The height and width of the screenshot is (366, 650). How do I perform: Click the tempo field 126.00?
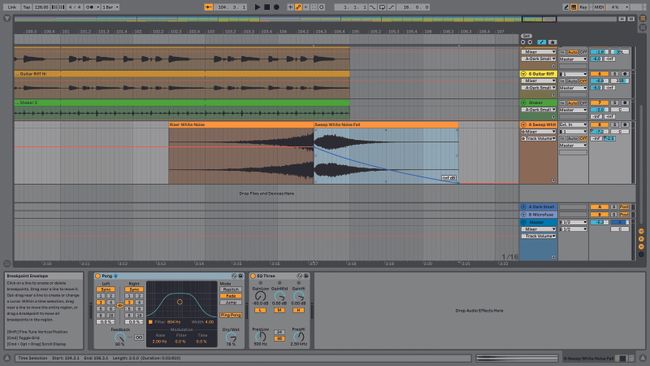coord(41,7)
